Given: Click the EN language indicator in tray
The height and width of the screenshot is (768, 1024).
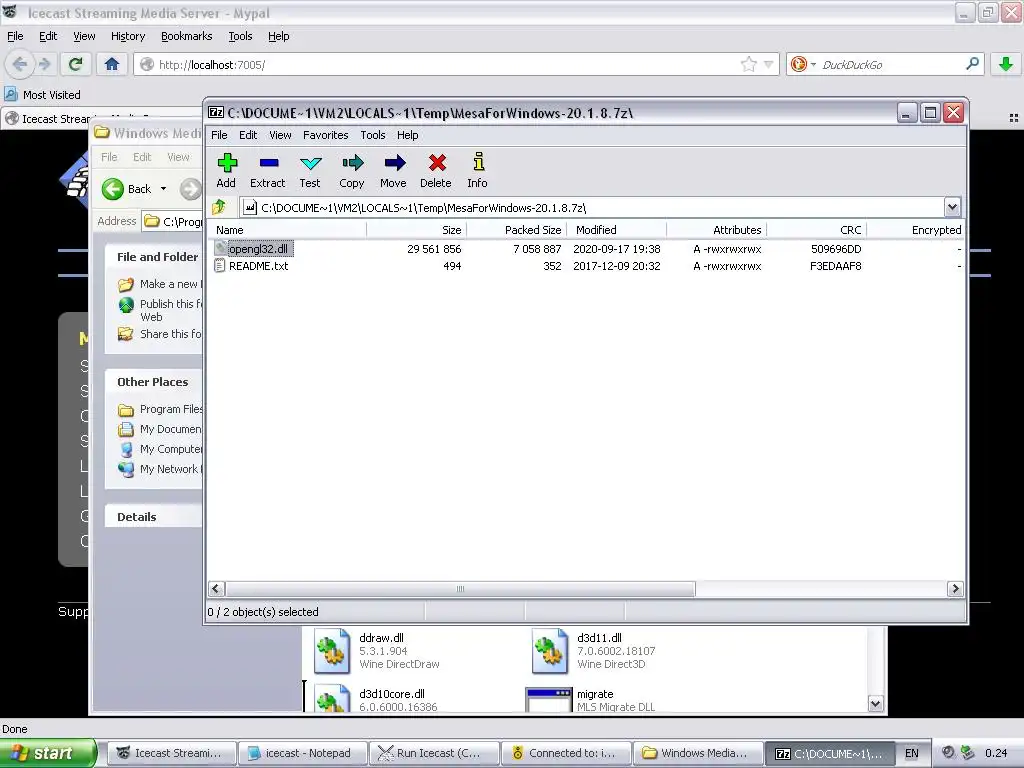Looking at the screenshot, I should pos(912,753).
